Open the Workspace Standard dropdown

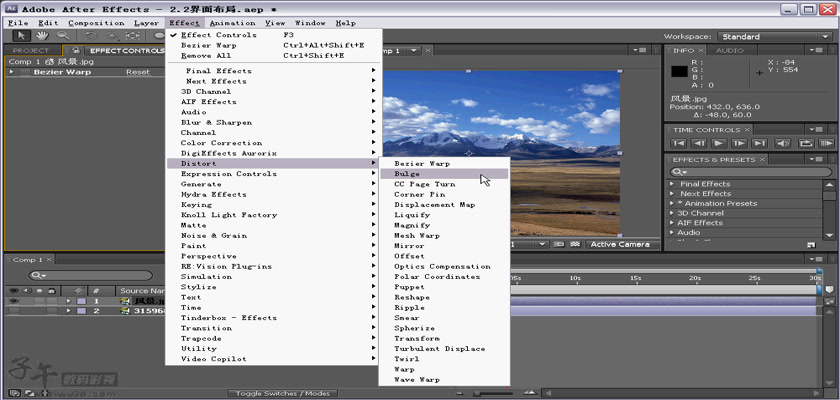(x=775, y=36)
